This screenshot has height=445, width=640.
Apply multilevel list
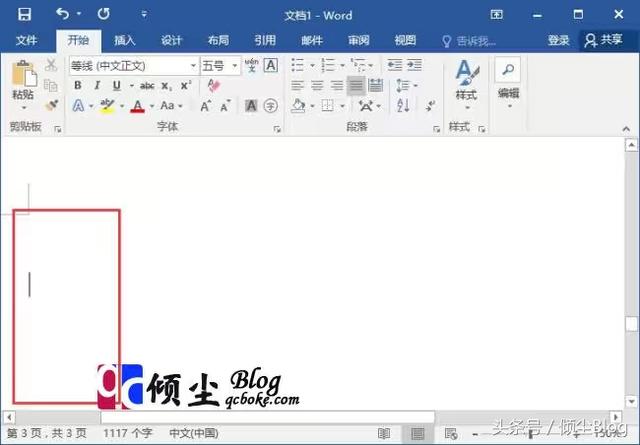click(358, 65)
